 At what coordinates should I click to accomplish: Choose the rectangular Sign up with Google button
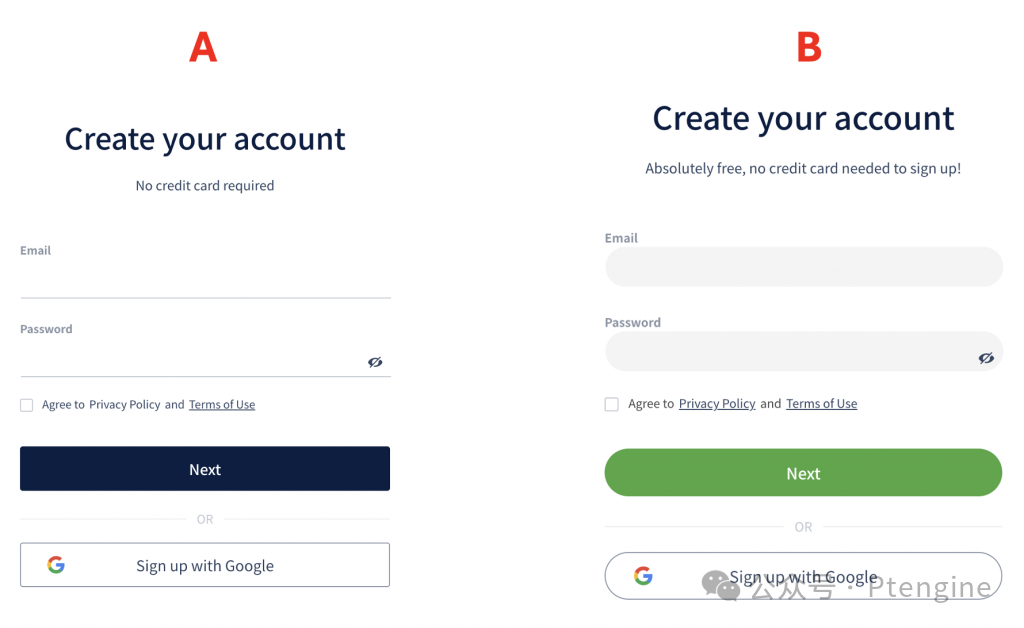(205, 565)
